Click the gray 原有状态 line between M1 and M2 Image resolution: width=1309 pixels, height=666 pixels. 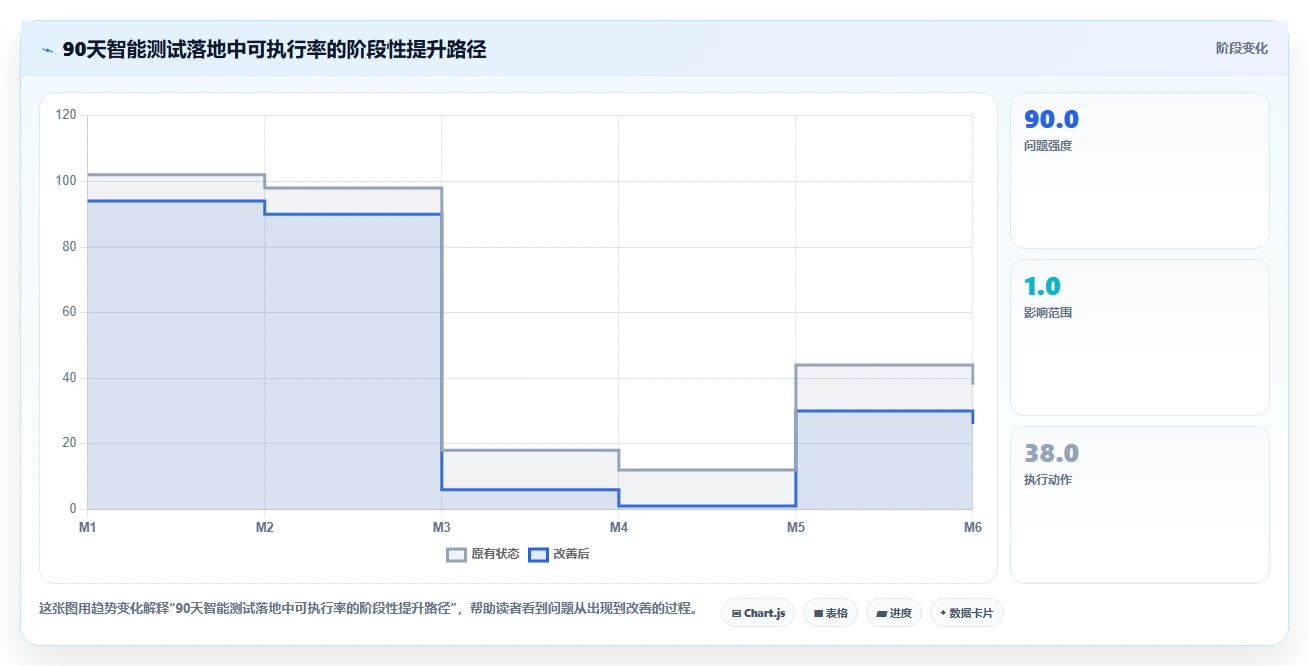pyautogui.click(x=175, y=175)
